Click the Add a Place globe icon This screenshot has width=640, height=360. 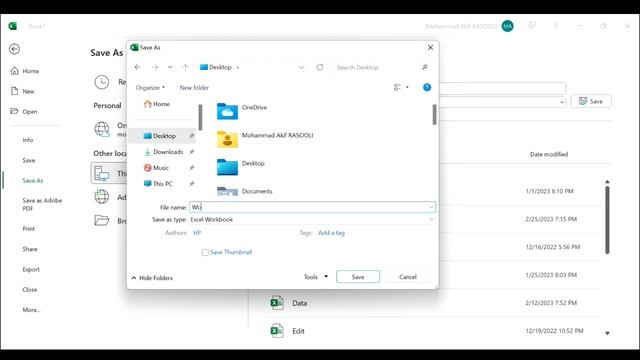click(102, 197)
